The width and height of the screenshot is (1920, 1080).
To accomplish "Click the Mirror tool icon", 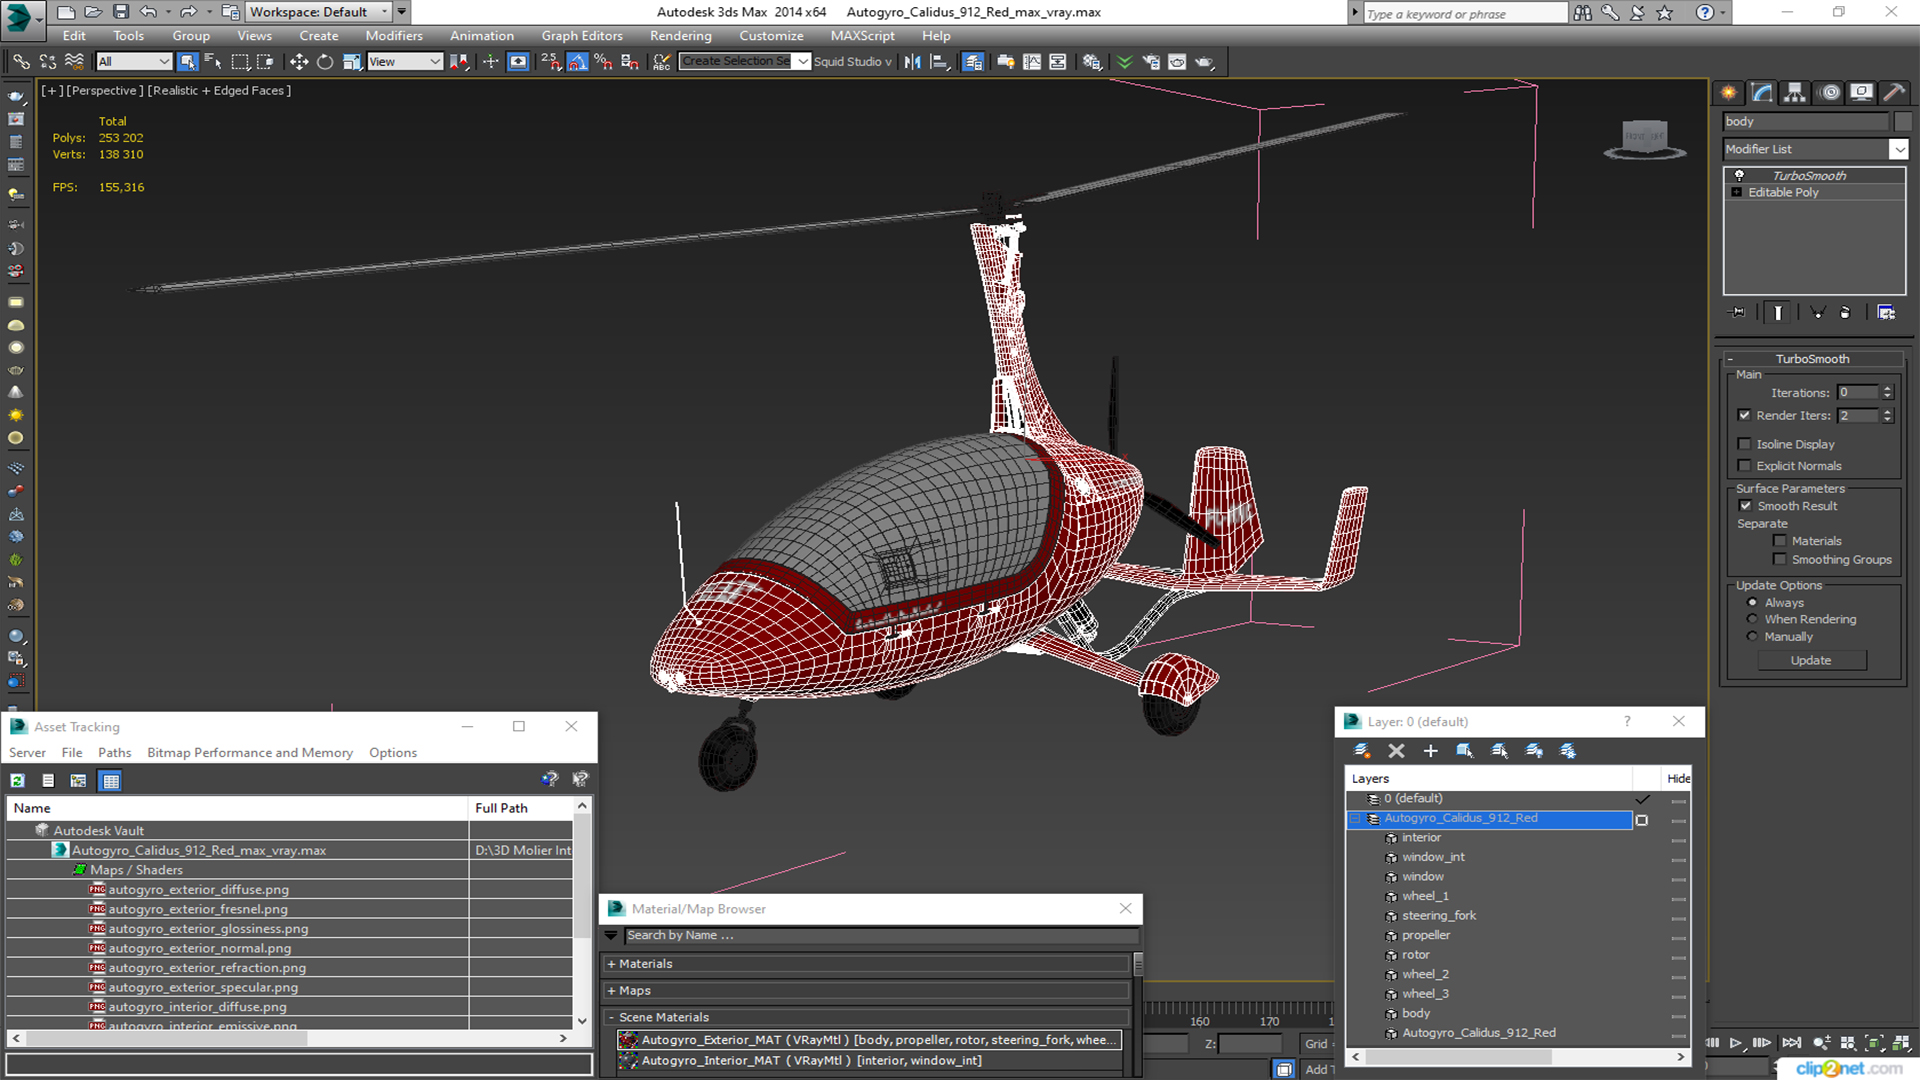I will (912, 62).
